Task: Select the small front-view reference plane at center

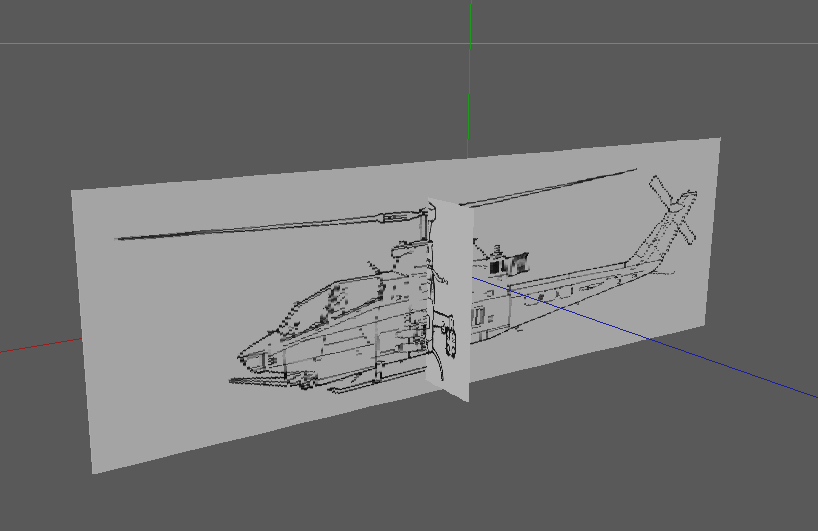Action: [450, 298]
